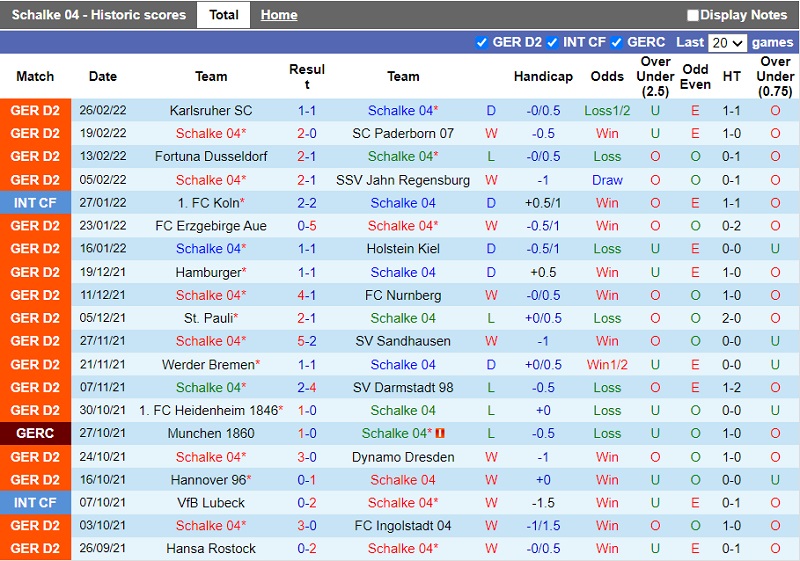The width and height of the screenshot is (800, 561).
Task: Select Fortuna Dusseldorf team link
Action: tap(211, 157)
